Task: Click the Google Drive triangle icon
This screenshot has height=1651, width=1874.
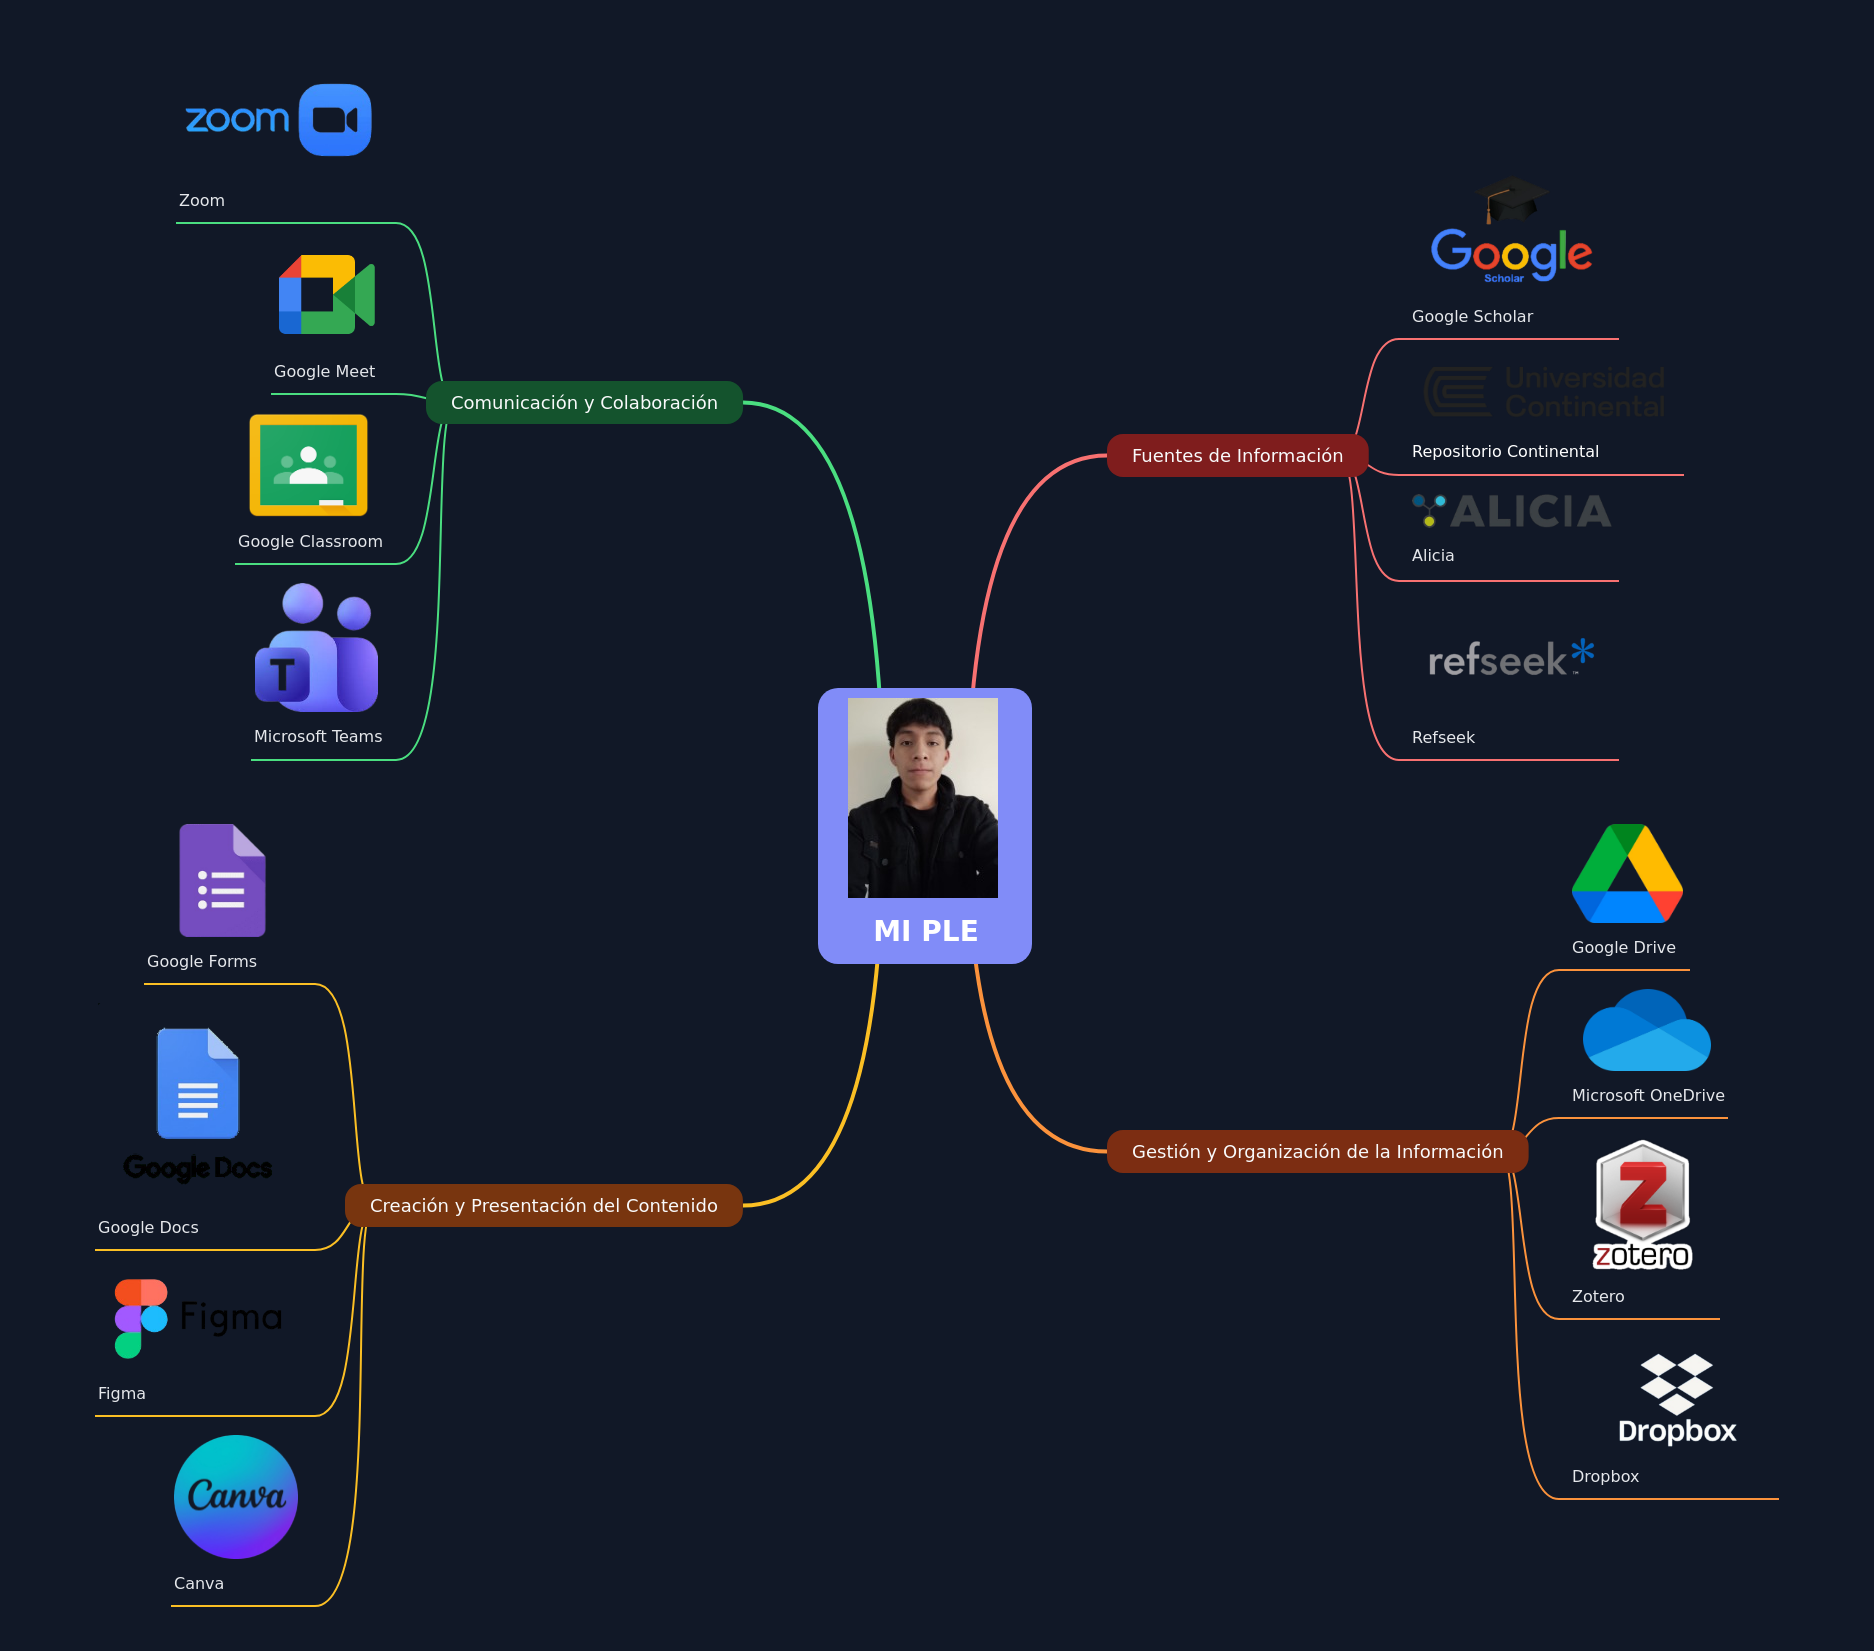Action: [1627, 873]
